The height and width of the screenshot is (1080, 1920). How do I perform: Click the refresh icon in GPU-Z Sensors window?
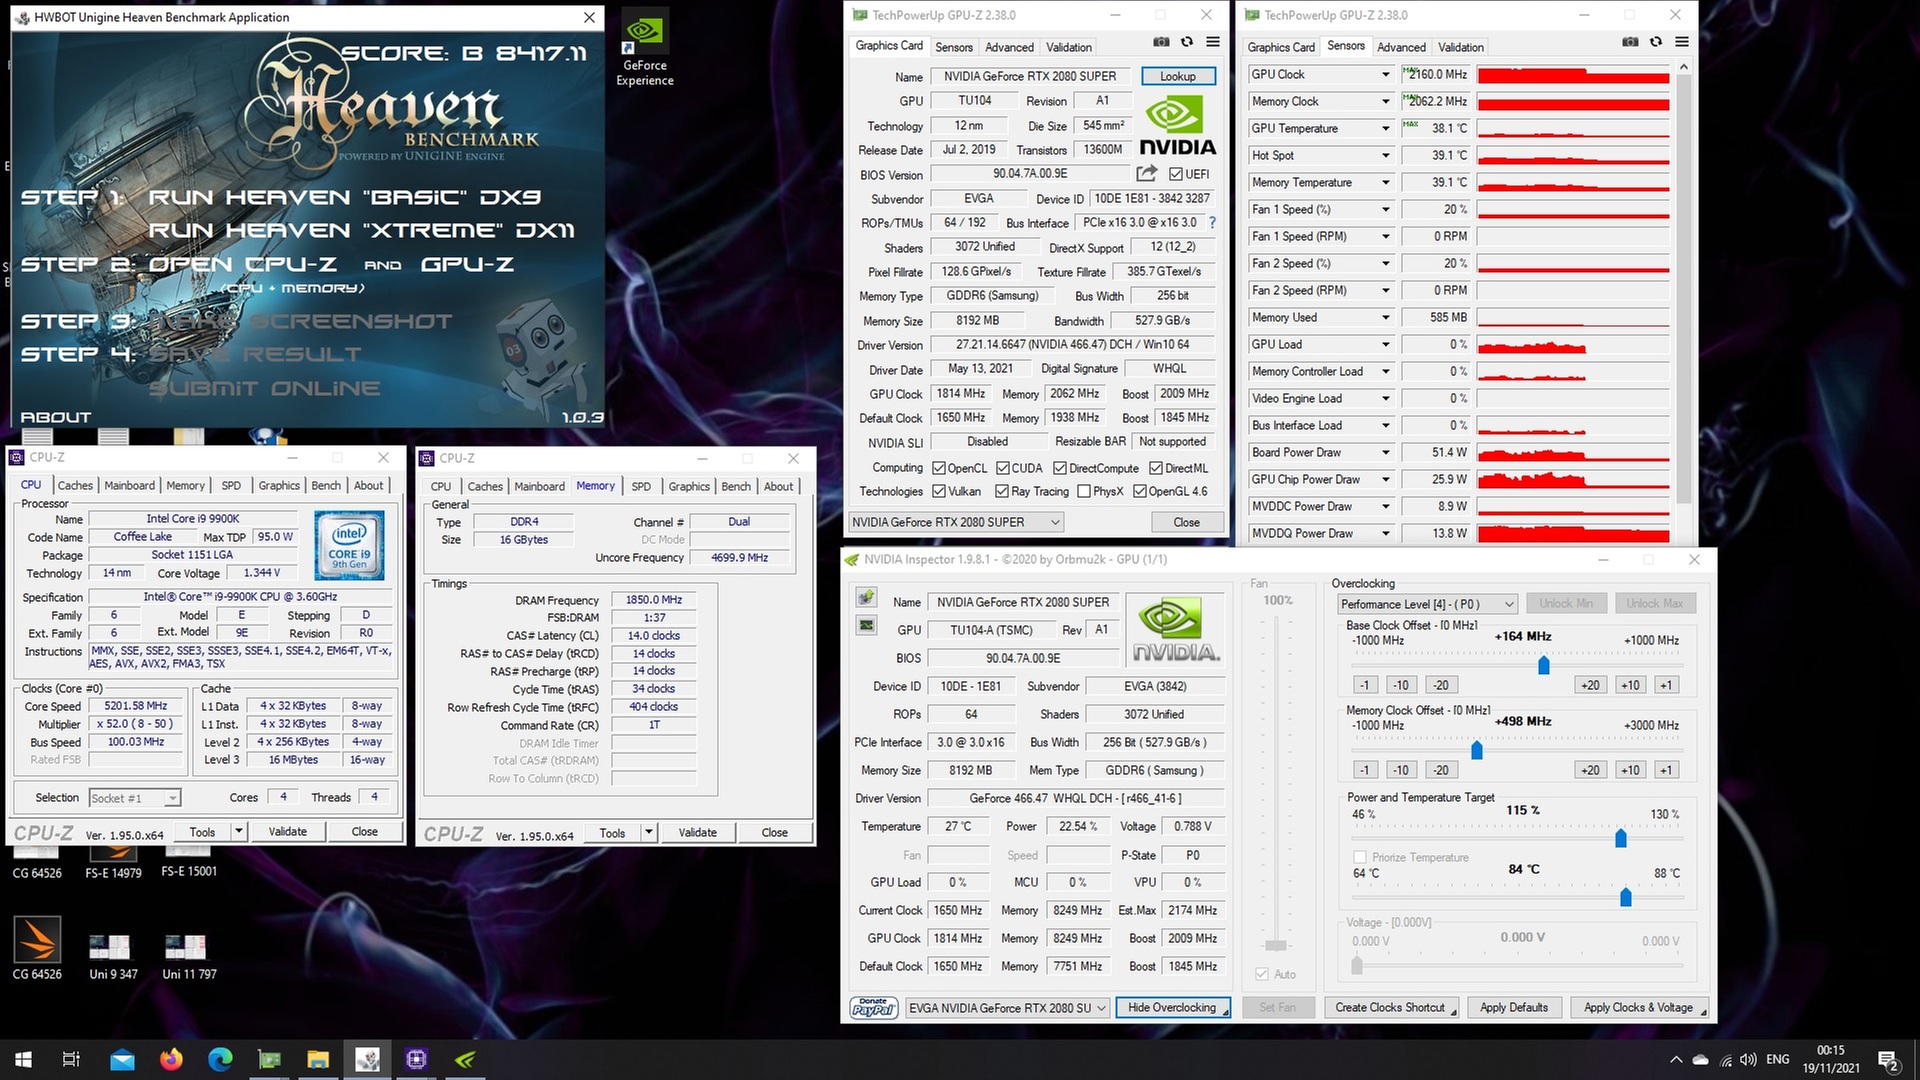click(x=1656, y=42)
